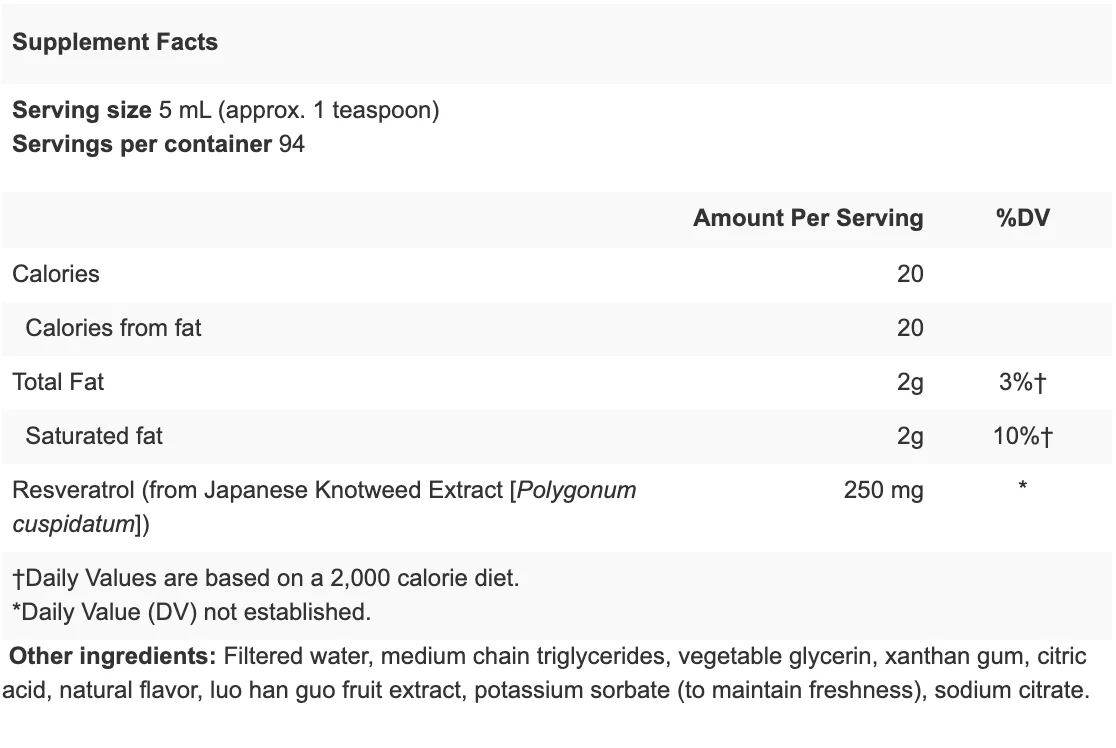Click the Calories amount value of 20
Viewport: 1116px width, 748px height.
coord(910,274)
